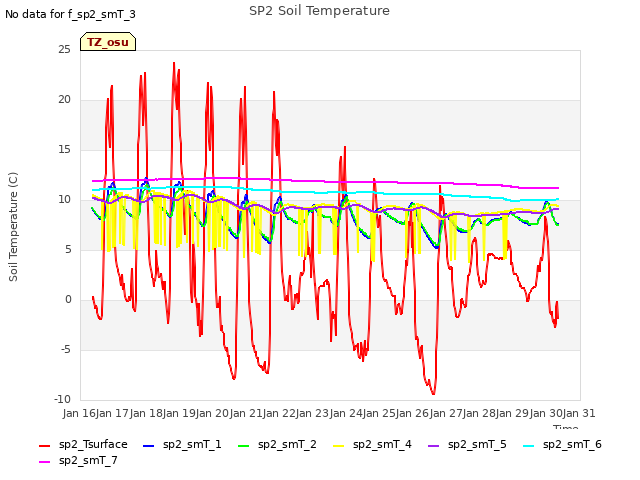
Task: Click the Jan 16 x-axis tick label
Action: (79, 413)
